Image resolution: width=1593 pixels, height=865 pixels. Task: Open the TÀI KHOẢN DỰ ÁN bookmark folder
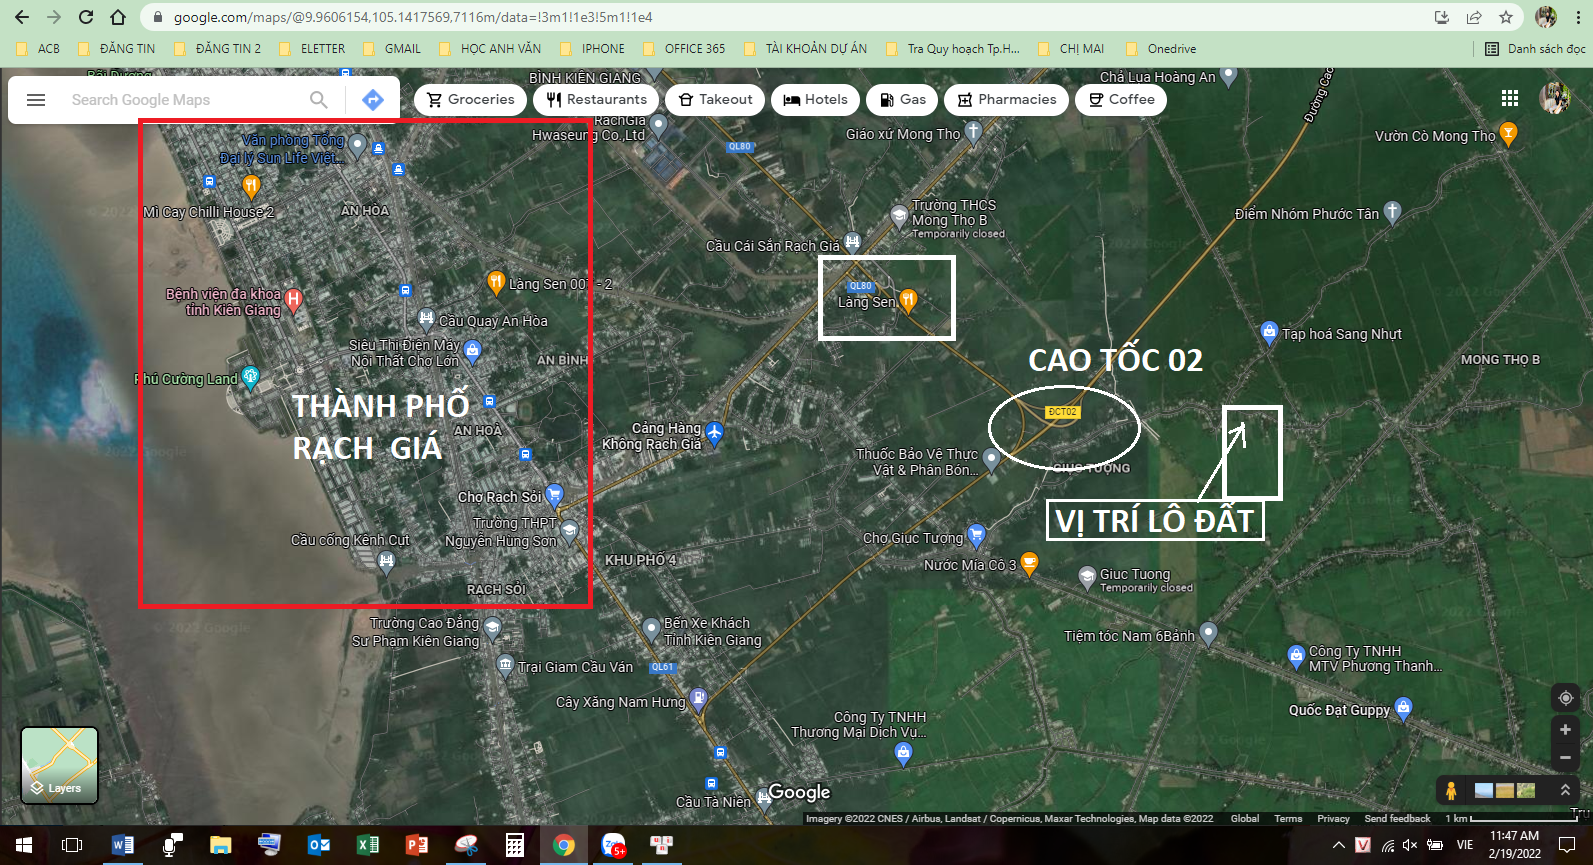point(806,48)
